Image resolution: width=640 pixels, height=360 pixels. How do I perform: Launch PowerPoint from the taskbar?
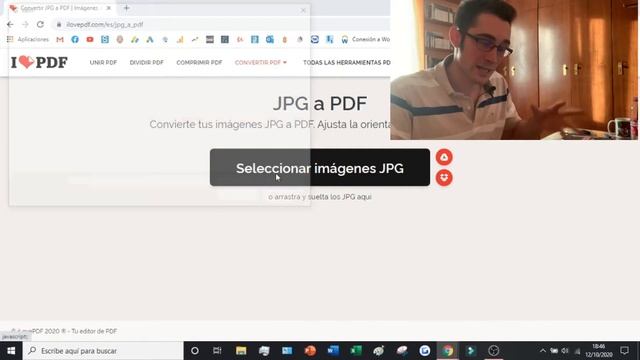tap(310, 351)
